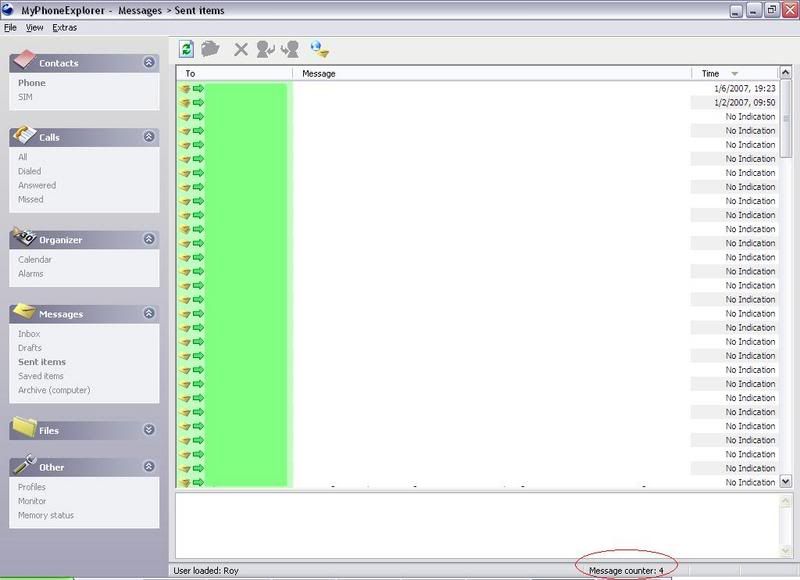Screen dimensions: 800x580
Task: Open the View menu
Action: pos(35,27)
